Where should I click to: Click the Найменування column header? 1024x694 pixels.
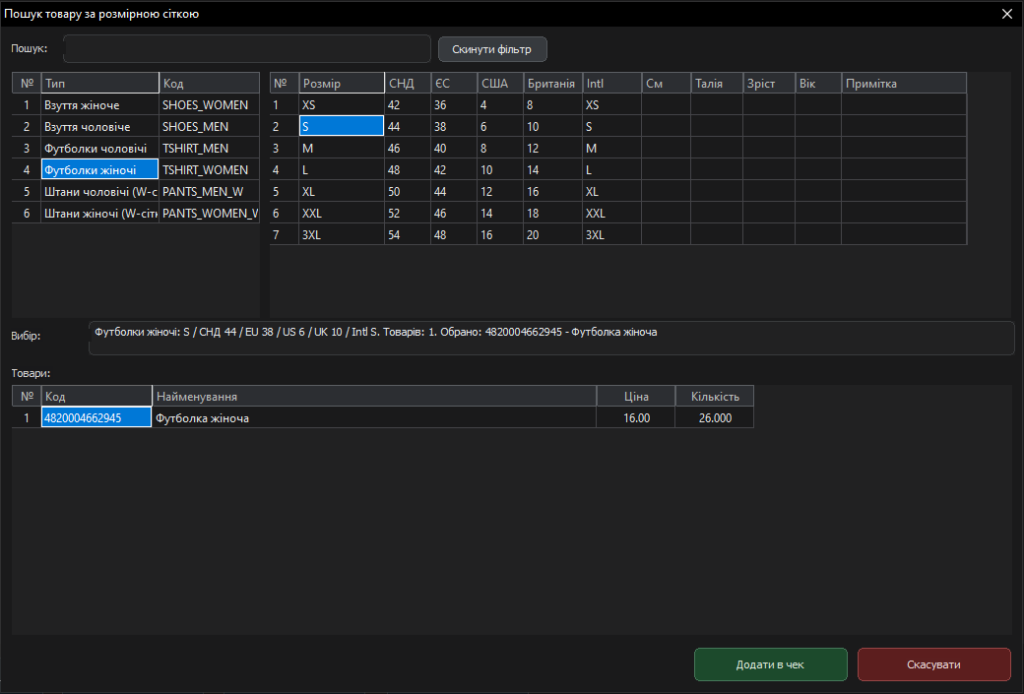[373, 396]
